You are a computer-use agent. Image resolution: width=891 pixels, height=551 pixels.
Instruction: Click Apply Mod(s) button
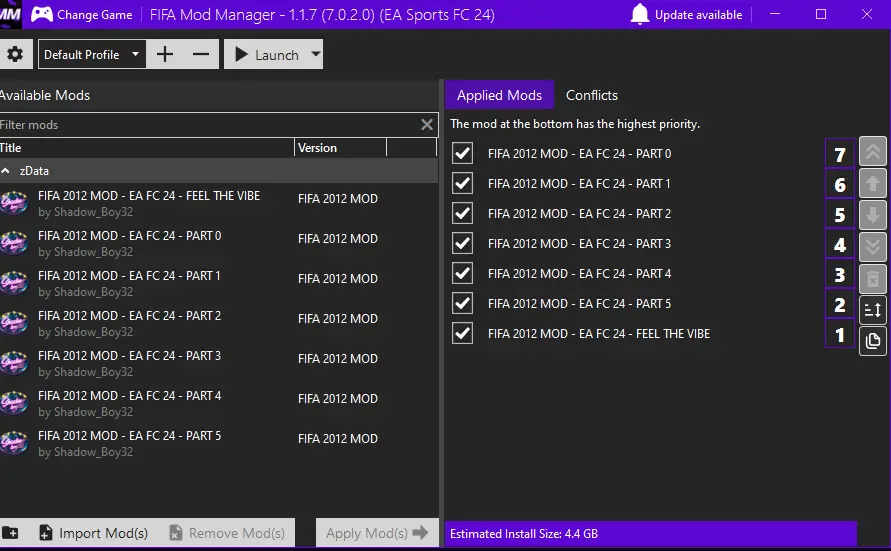point(377,533)
